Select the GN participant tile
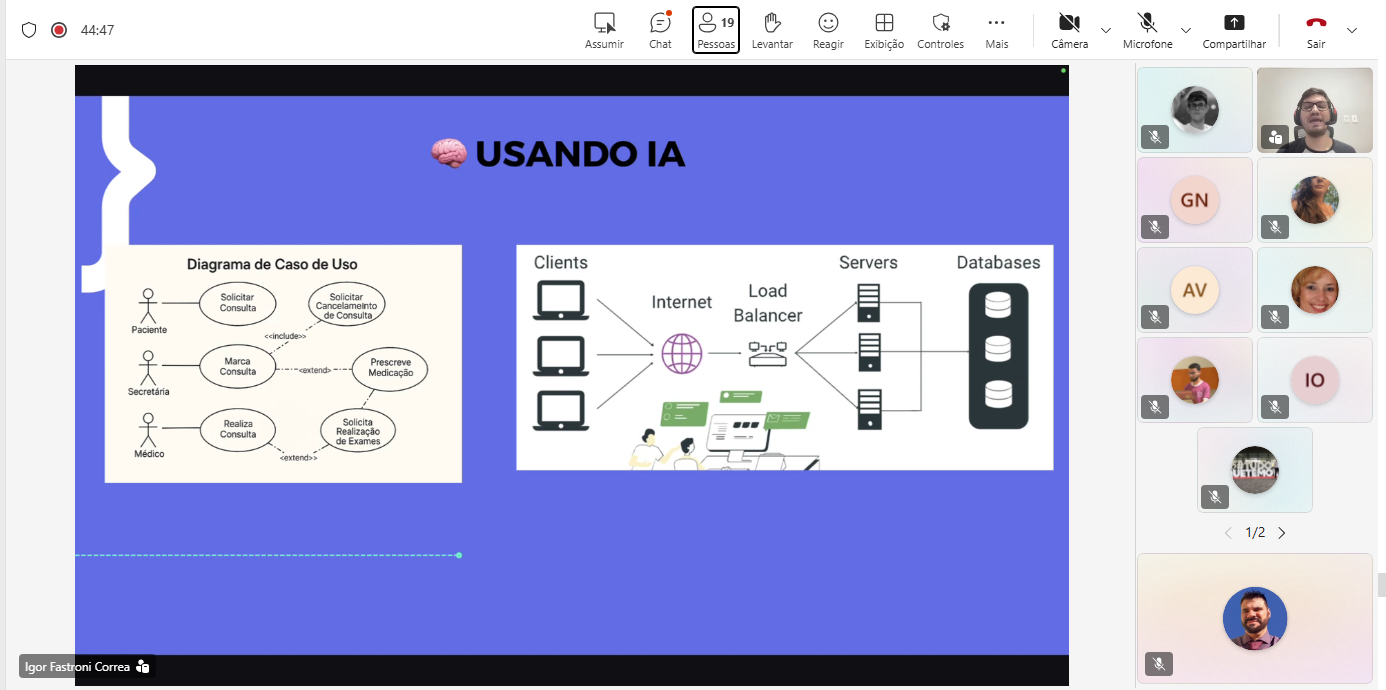The height and width of the screenshot is (690, 1386). pos(1194,200)
